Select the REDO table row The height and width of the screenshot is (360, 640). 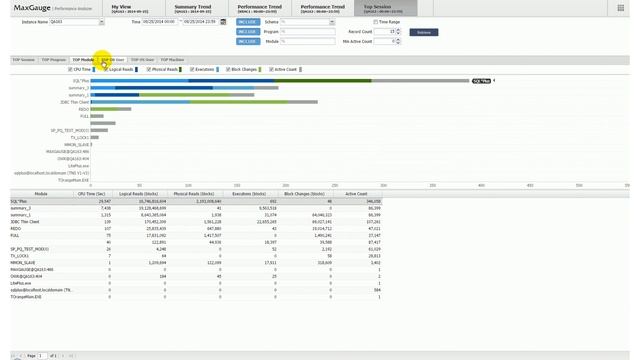click(196, 229)
